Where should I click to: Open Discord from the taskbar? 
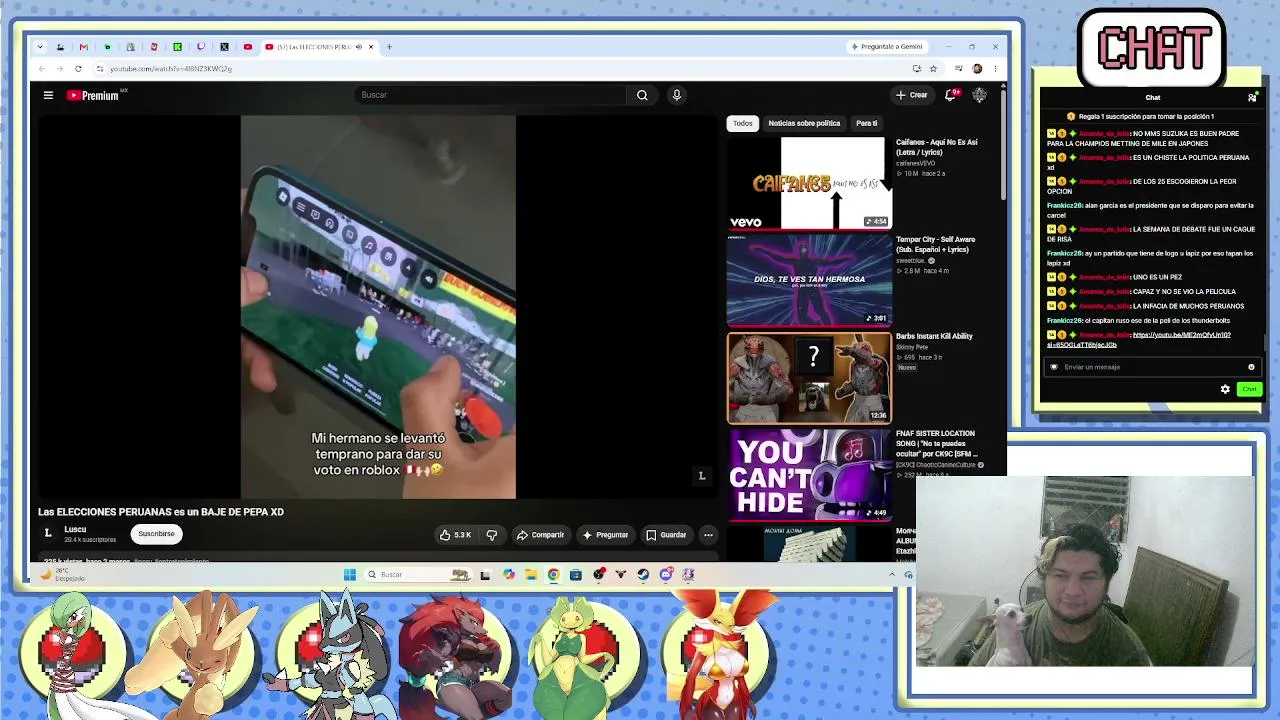[666, 574]
